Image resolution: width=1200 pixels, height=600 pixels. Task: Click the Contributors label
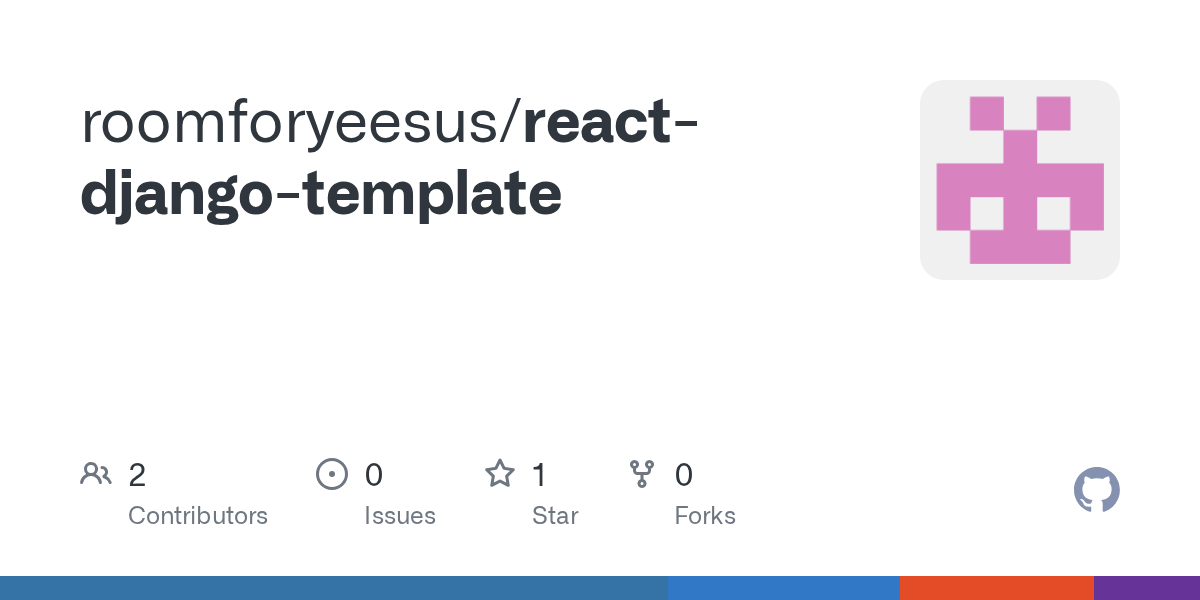click(x=198, y=516)
